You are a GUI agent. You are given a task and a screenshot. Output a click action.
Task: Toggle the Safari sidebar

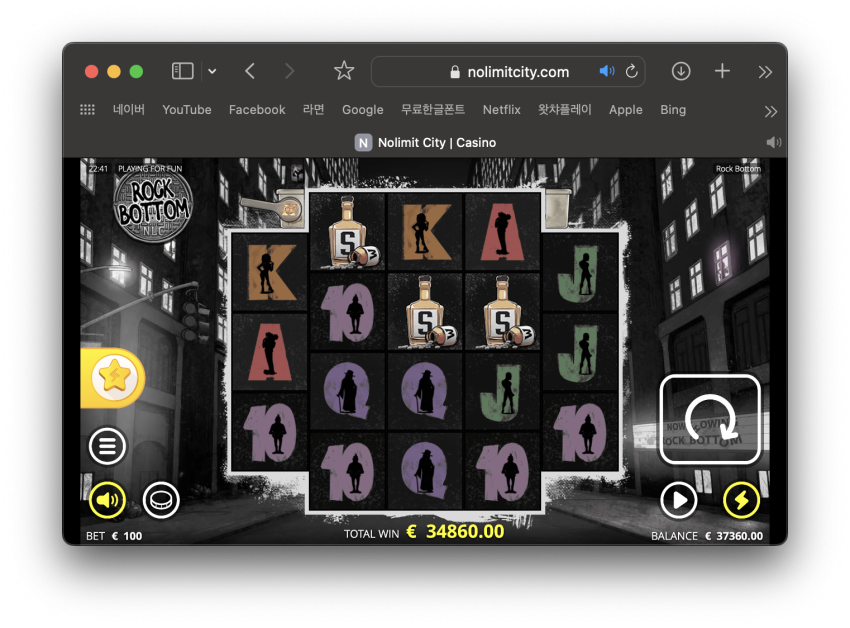click(183, 71)
